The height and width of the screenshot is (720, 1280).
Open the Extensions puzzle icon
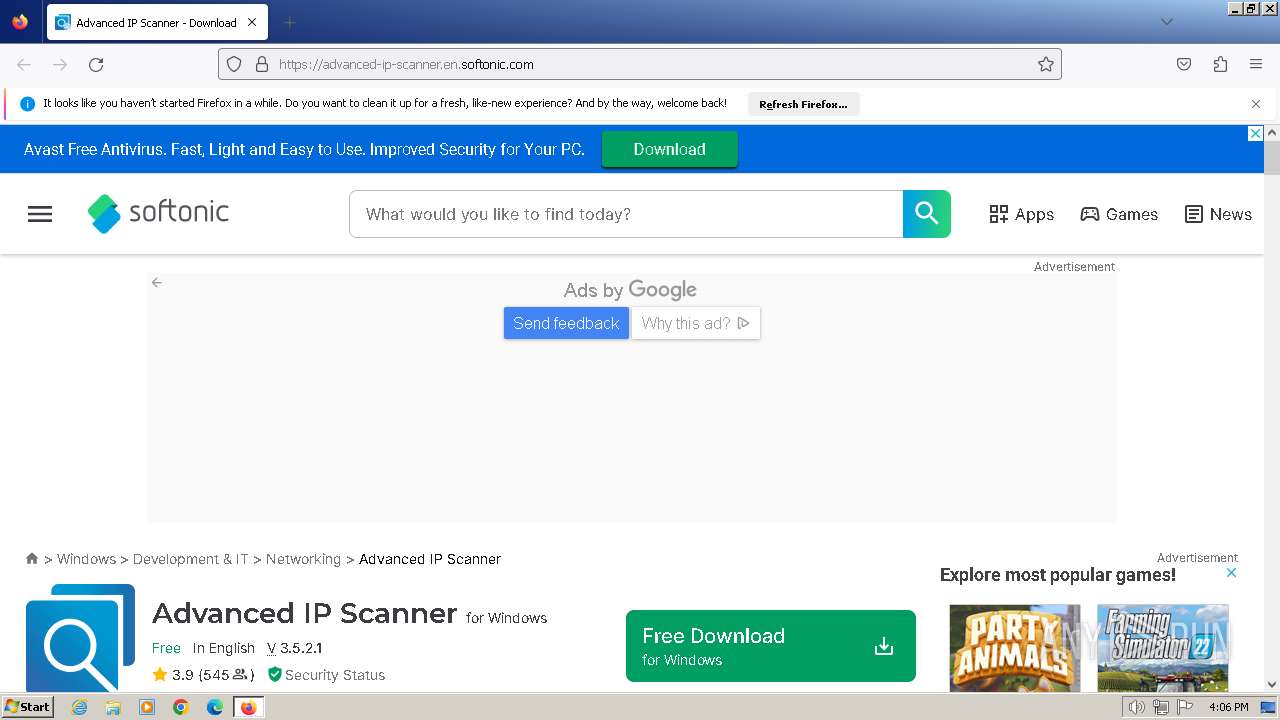point(1220,64)
